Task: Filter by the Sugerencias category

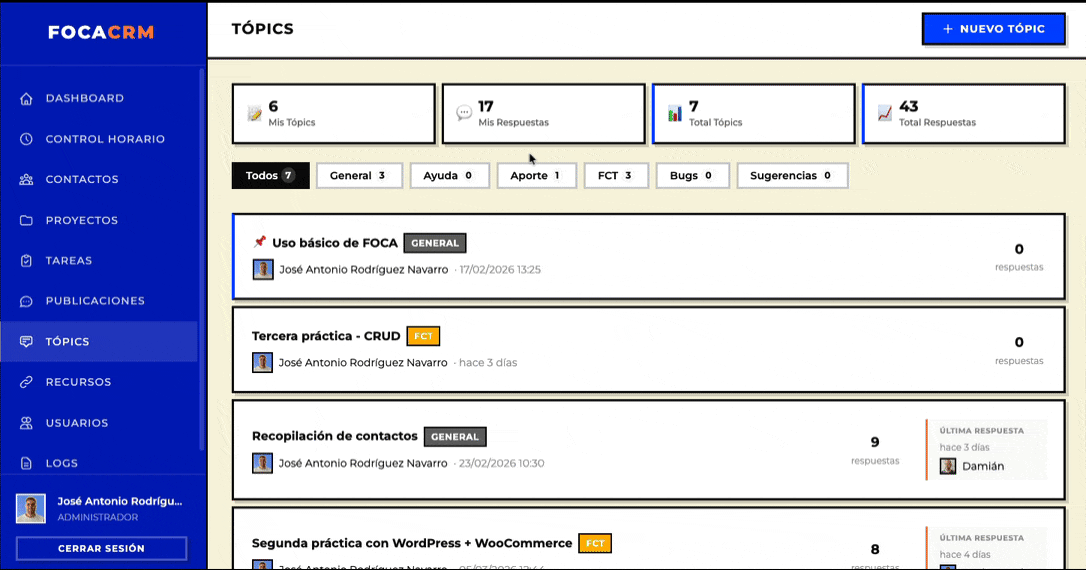Action: (791, 176)
